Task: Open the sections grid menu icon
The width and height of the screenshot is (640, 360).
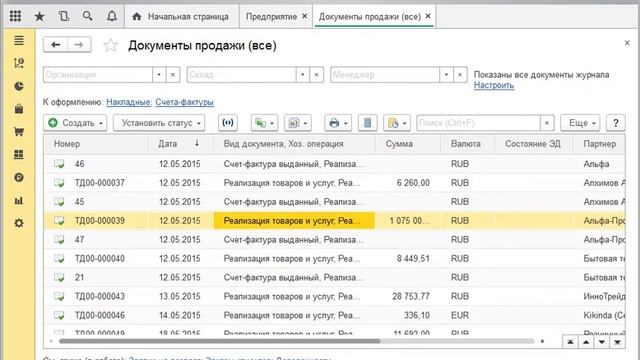Action: tap(16, 16)
